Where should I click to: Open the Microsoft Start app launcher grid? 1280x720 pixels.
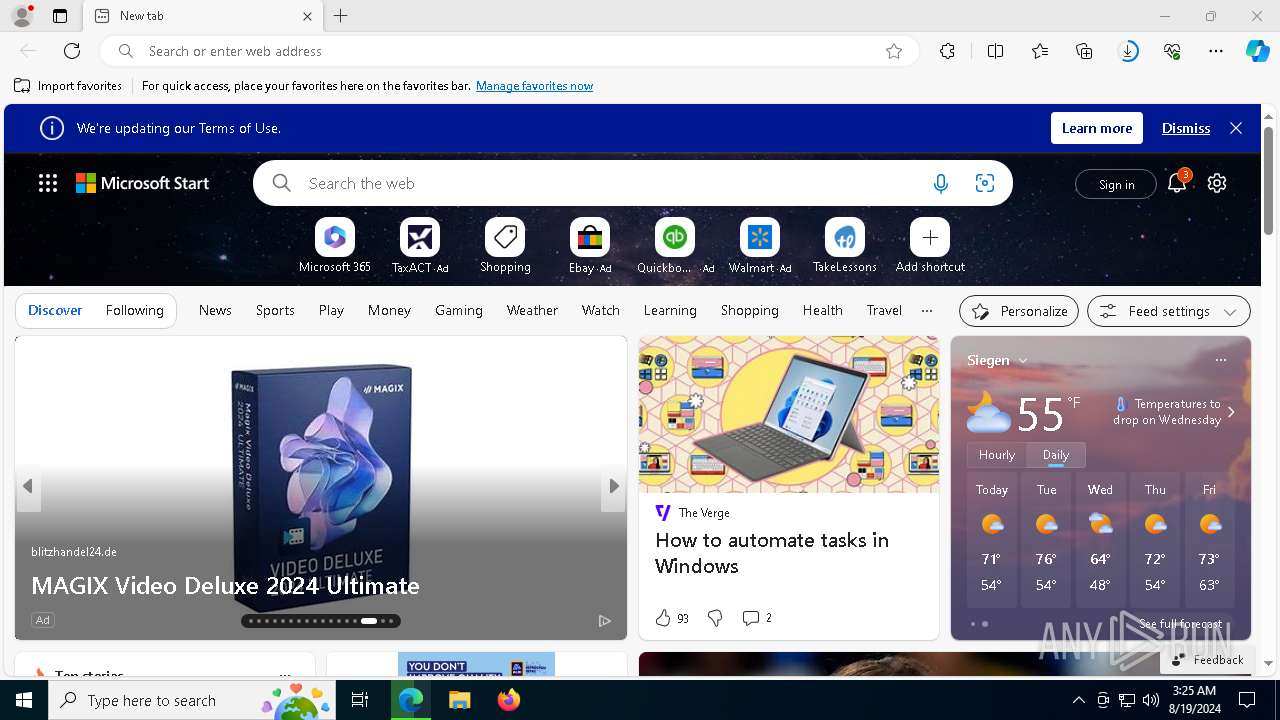click(x=48, y=183)
